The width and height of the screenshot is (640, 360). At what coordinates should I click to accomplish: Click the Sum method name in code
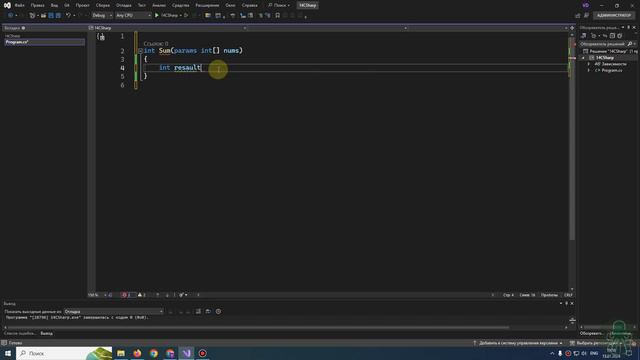pos(165,51)
